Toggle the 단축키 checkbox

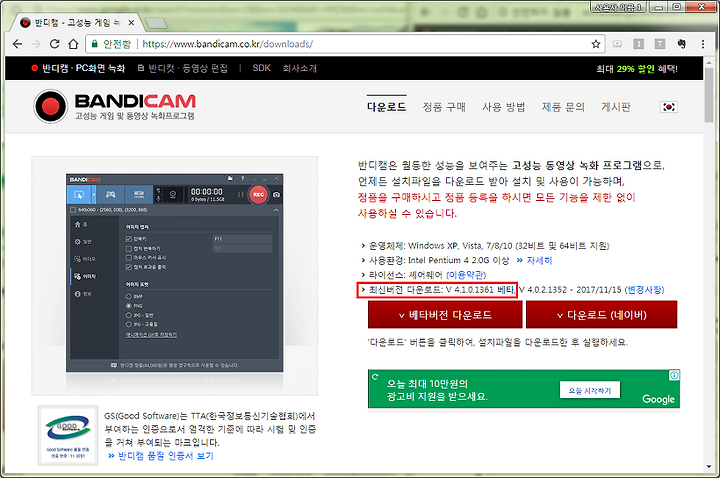(x=129, y=239)
